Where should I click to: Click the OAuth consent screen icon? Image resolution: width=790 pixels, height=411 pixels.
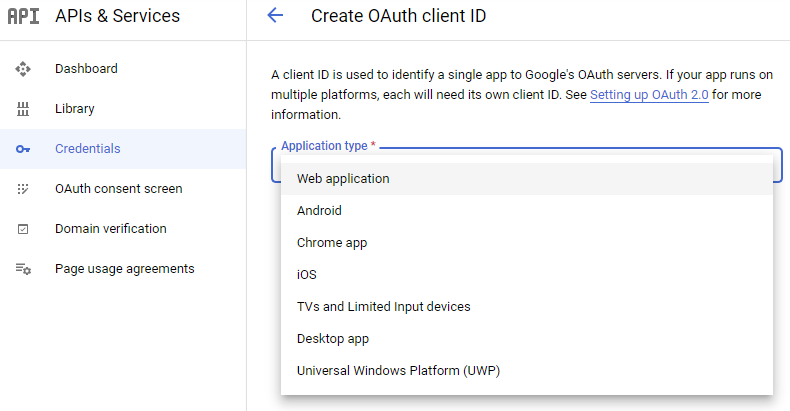click(x=23, y=189)
